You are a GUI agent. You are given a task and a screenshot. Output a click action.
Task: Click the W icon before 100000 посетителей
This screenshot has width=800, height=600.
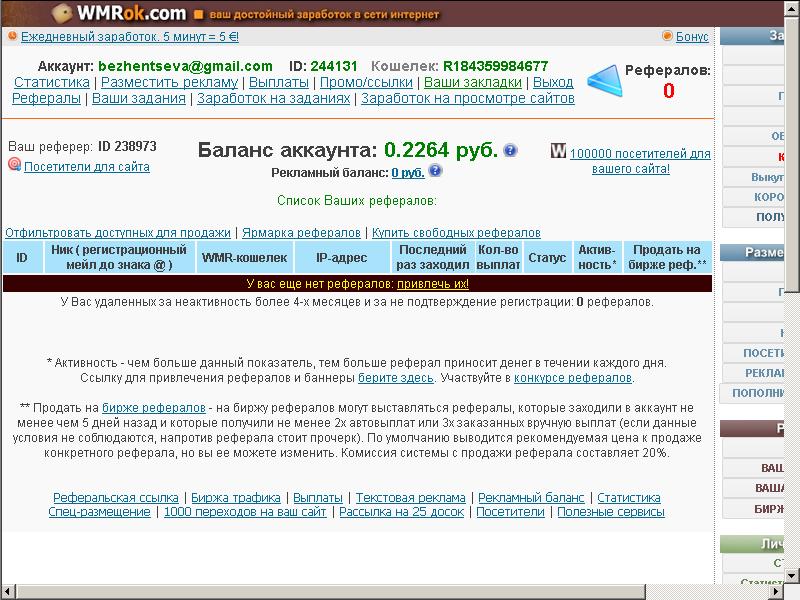coord(558,151)
